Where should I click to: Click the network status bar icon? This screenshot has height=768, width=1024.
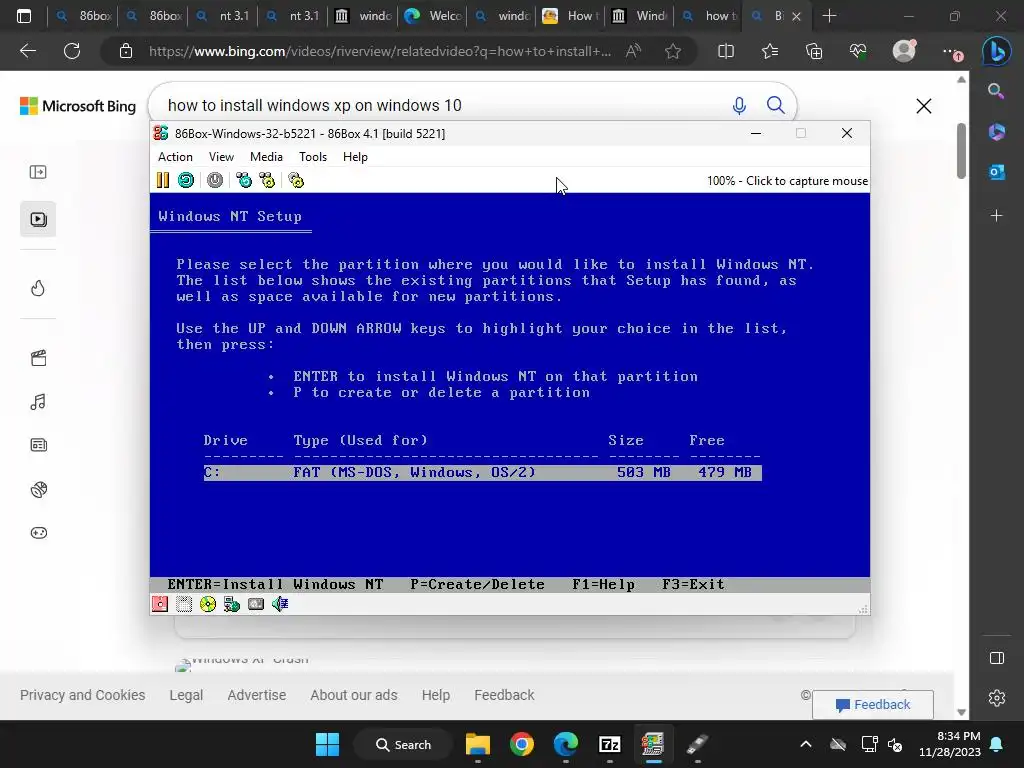[x=232, y=604]
